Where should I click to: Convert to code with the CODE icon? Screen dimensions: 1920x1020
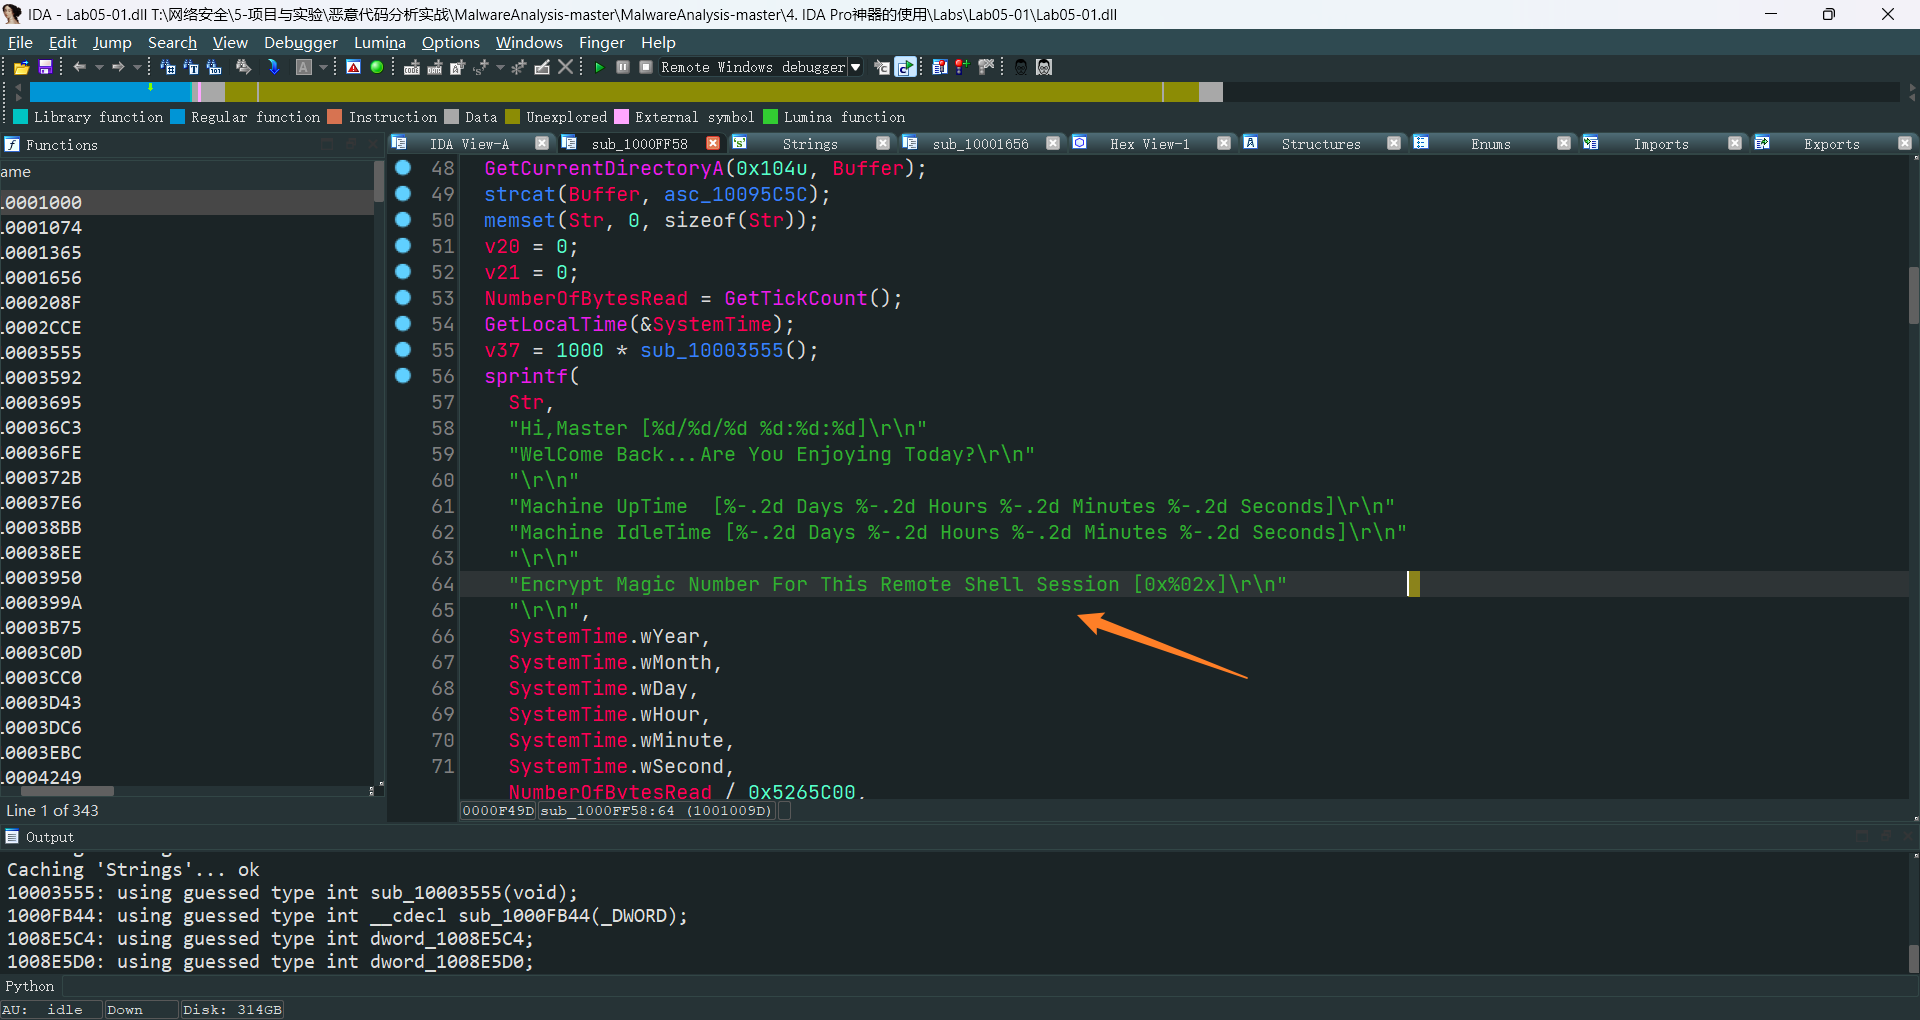412,67
